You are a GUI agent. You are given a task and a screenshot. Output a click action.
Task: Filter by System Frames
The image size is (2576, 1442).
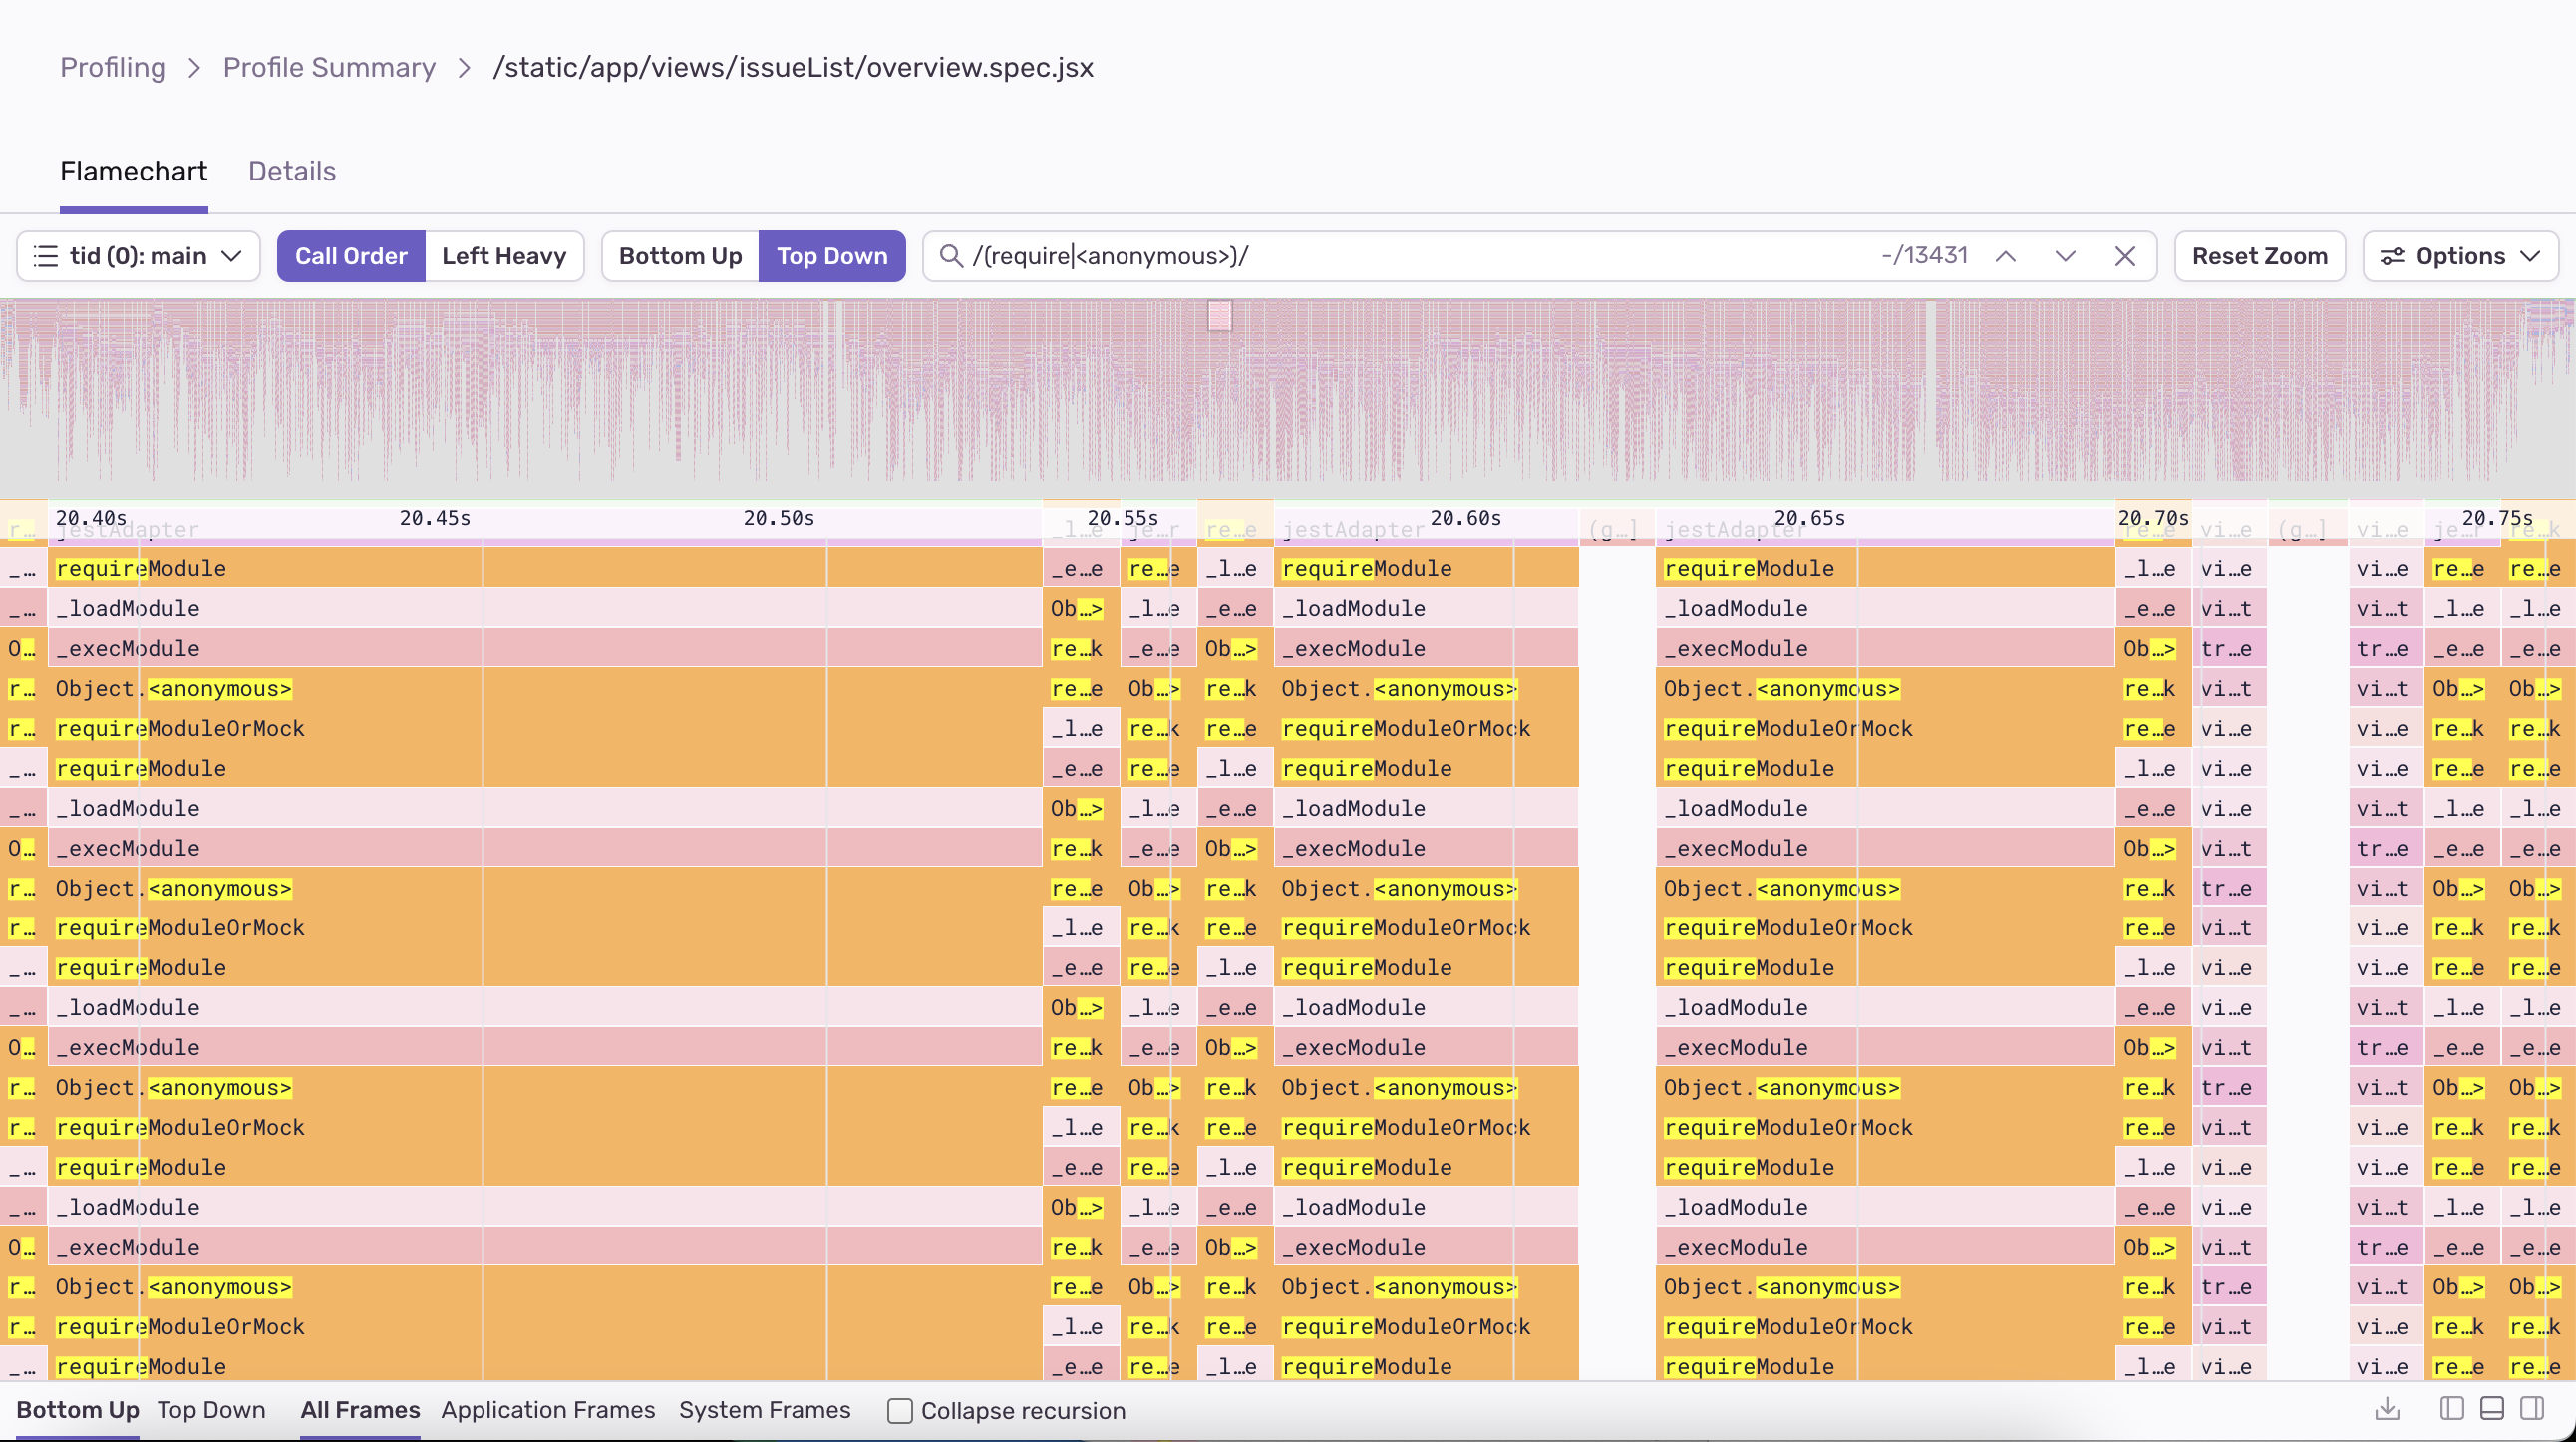click(x=765, y=1410)
